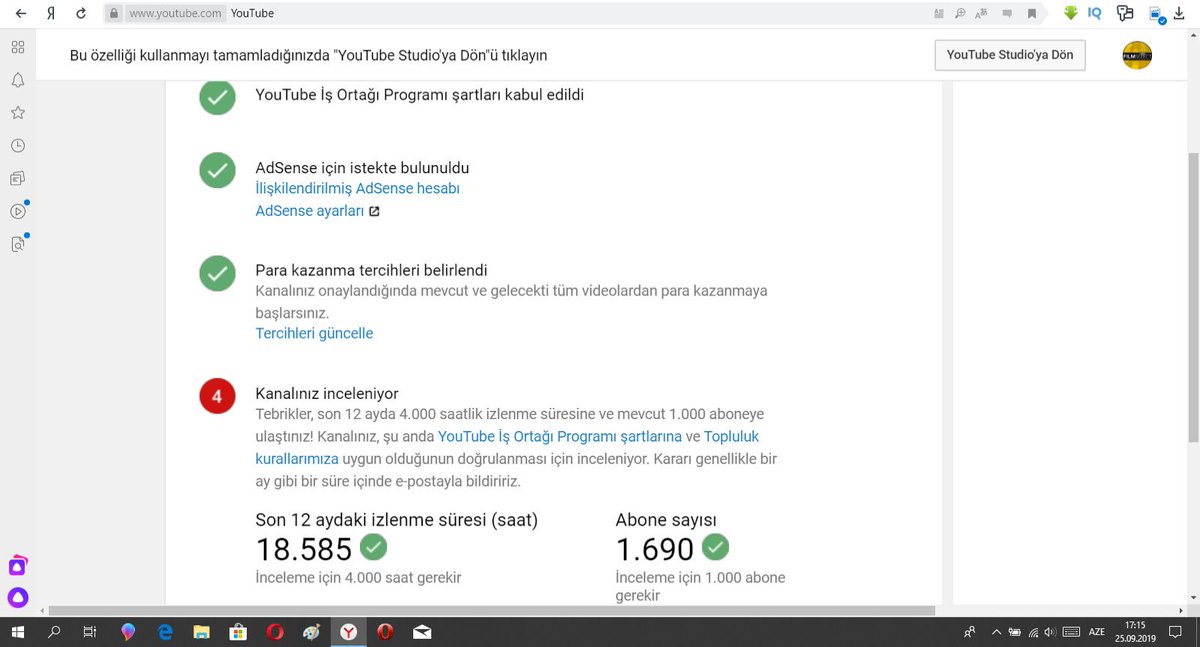Go back using the browser back arrow
1200x647 pixels.
(20, 14)
